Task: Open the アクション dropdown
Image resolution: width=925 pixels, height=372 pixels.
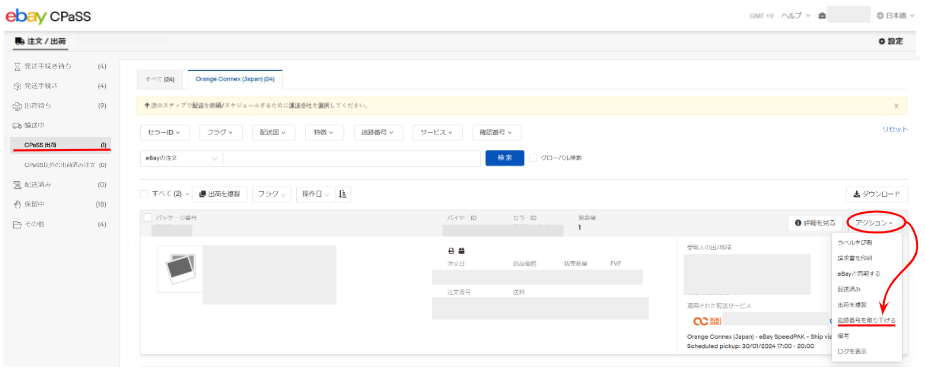Action: pos(874,223)
